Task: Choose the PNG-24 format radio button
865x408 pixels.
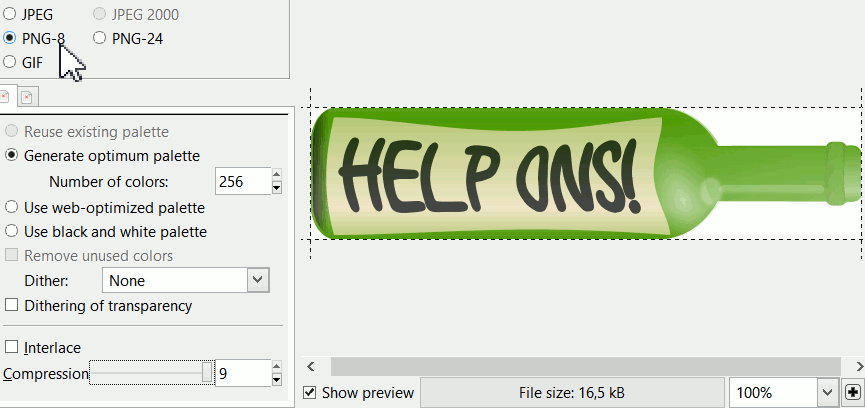Action: point(99,38)
